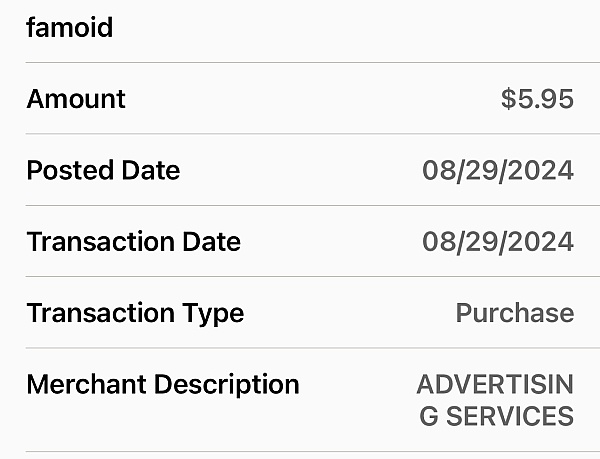
Task: Select the $5.95 amount value
Action: pyautogui.click(x=537, y=99)
